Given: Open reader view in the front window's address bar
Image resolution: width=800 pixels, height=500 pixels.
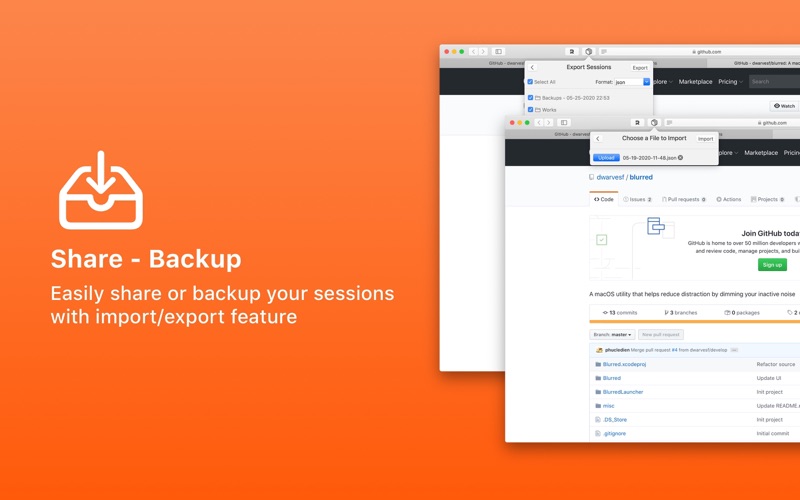Looking at the screenshot, I should (x=669, y=122).
